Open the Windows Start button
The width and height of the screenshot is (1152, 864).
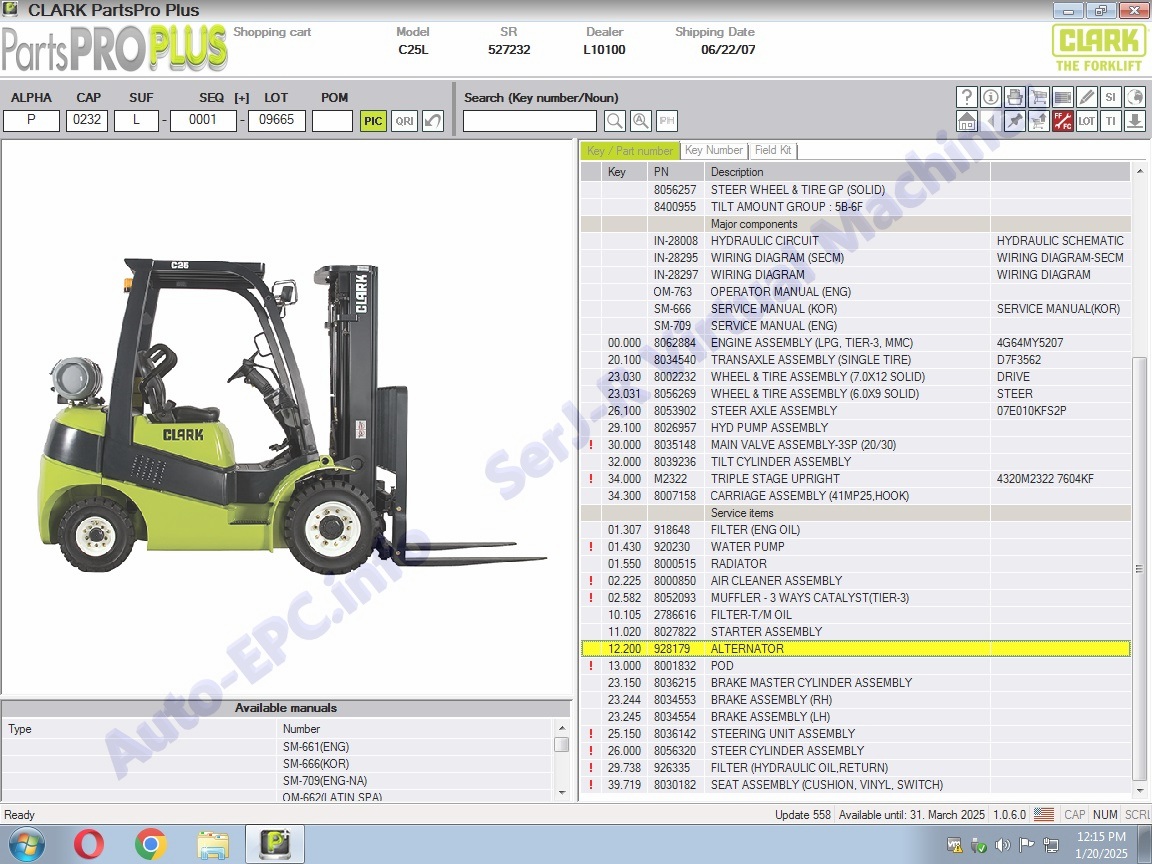tap(26, 844)
